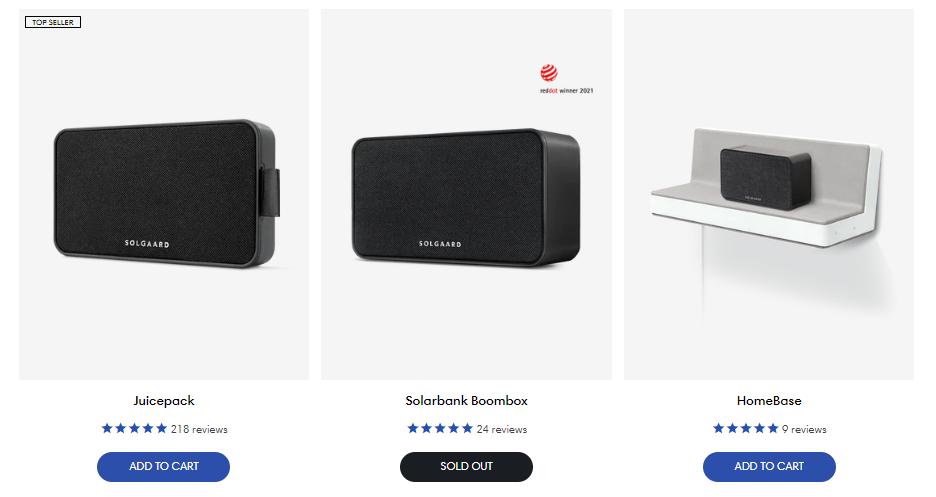The image size is (936, 497).
Task: Open the Solarbank Boombox product title link
Action: (466, 401)
